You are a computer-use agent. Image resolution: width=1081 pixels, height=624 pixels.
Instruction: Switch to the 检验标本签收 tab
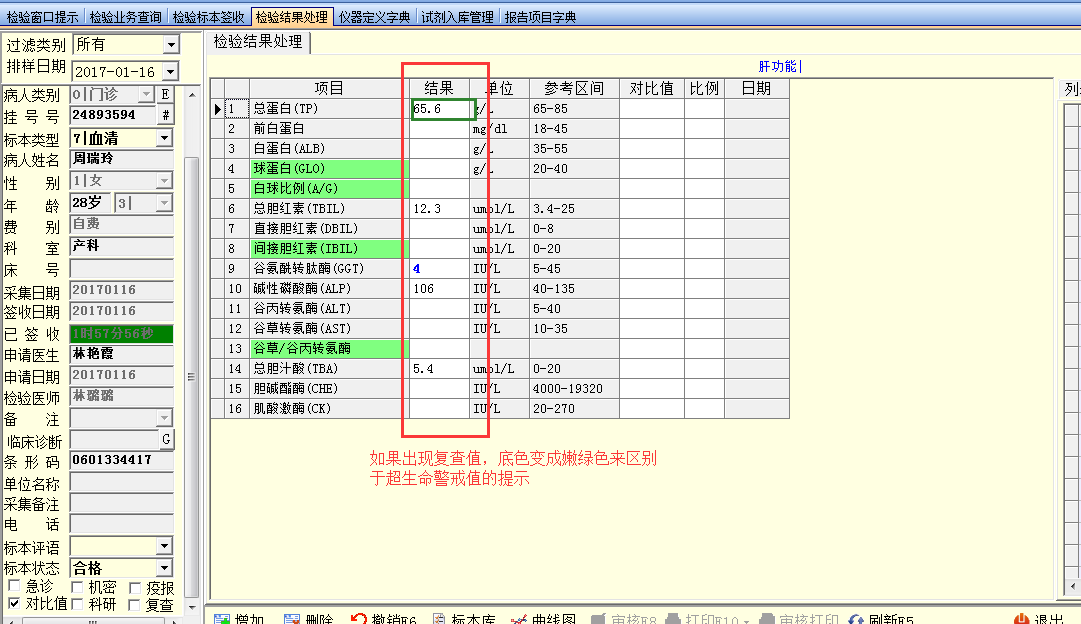click(x=208, y=17)
